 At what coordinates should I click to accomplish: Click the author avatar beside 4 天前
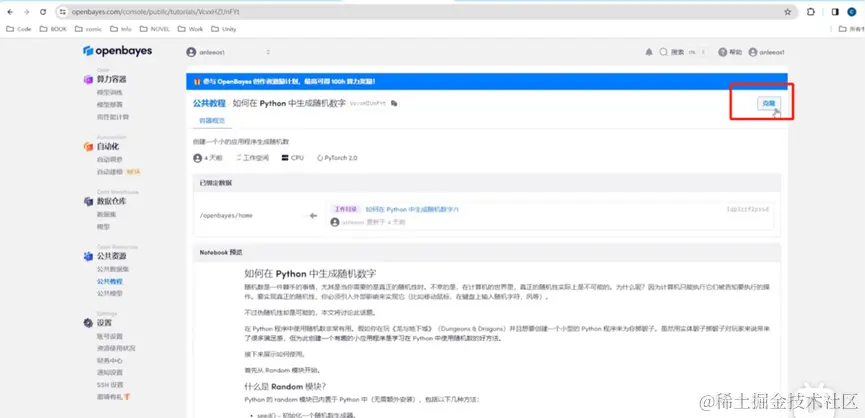point(197,158)
